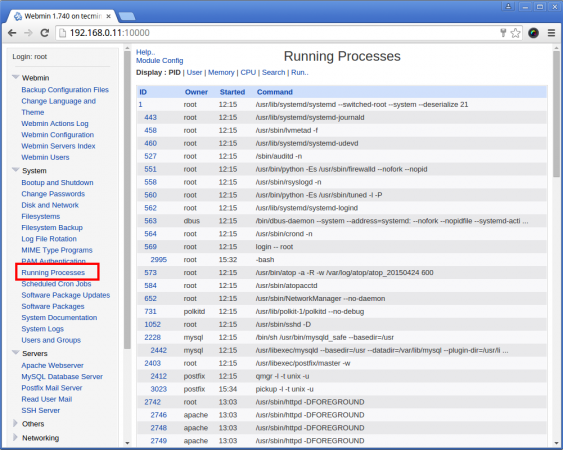Open process 2228 mysqld_safe
Screen dimensions: 563x450
coord(153,337)
